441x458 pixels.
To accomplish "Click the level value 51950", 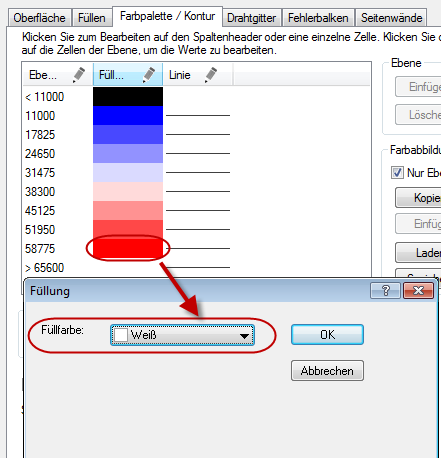I will [x=40, y=230].
